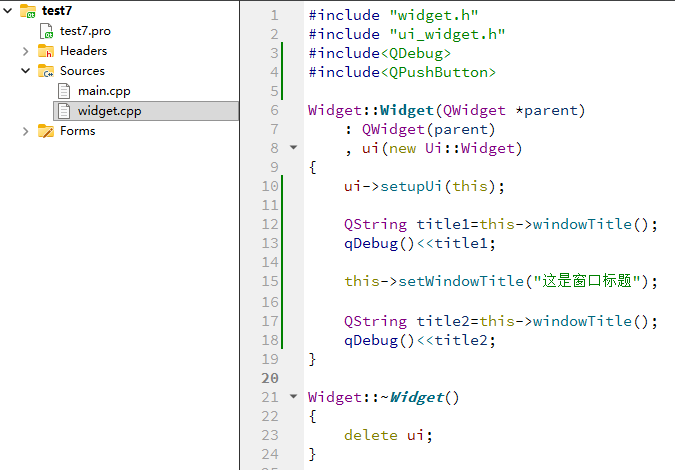Click ui->setupUi(this) statement
This screenshot has width=675, height=470.
[x=424, y=186]
